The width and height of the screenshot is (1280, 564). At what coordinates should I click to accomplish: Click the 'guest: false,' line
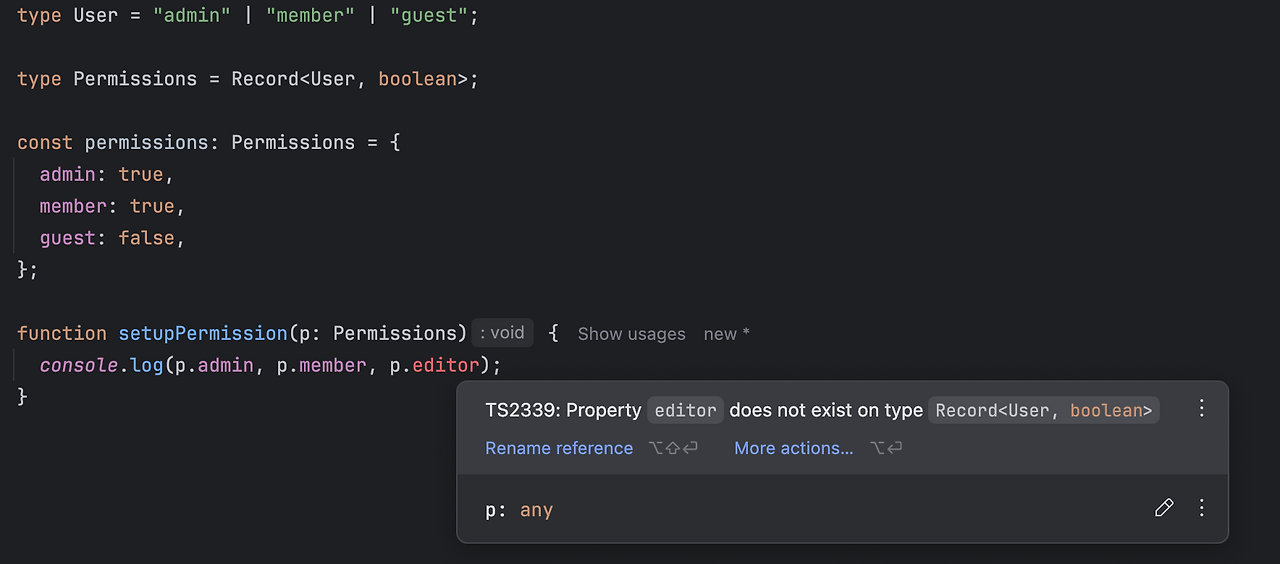pos(113,238)
